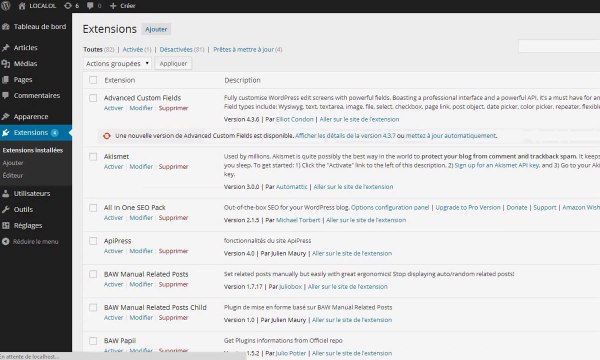The image size is (600, 360).
Task: Click the Apparence brush icon
Action: pyautogui.click(x=5, y=116)
